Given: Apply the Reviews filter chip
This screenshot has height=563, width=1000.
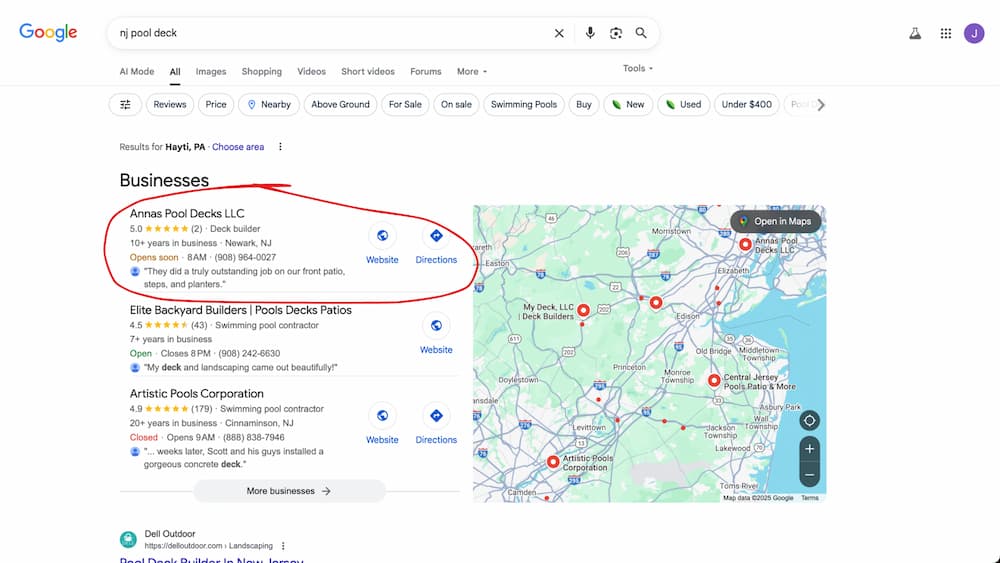Looking at the screenshot, I should click(x=170, y=105).
